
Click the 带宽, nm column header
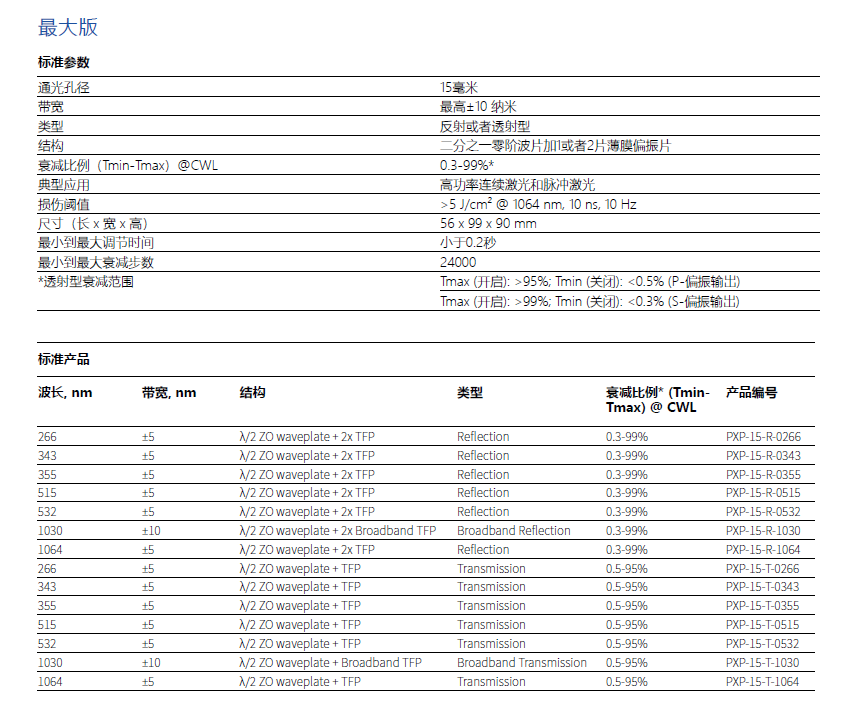pyautogui.click(x=169, y=393)
